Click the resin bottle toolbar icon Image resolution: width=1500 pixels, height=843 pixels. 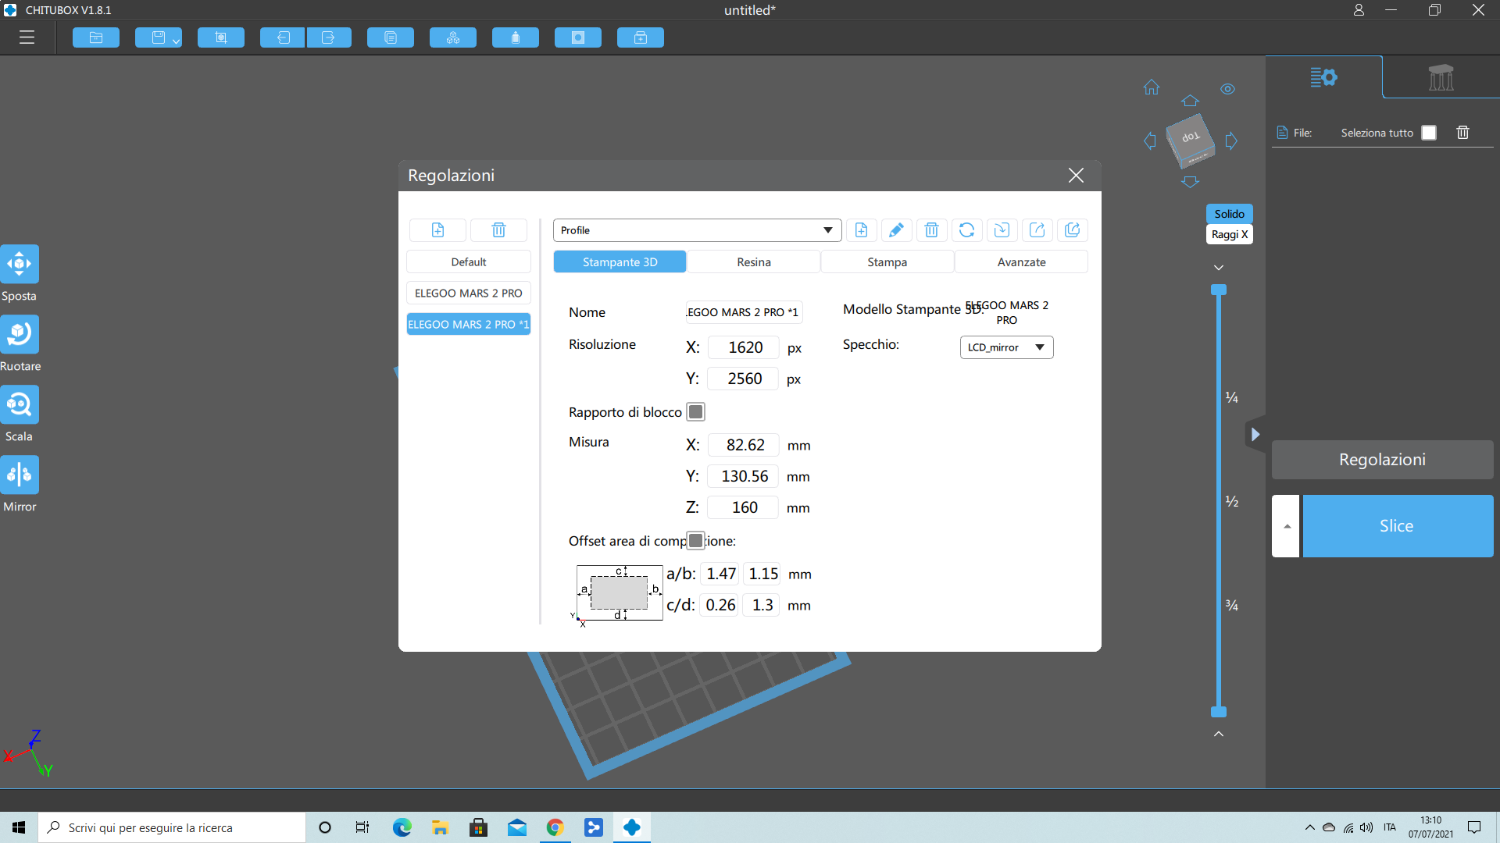pos(515,38)
